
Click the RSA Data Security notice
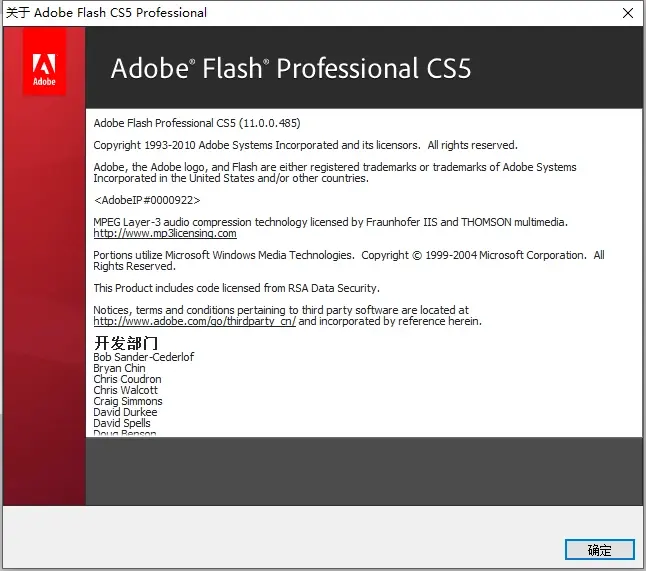pos(236,288)
